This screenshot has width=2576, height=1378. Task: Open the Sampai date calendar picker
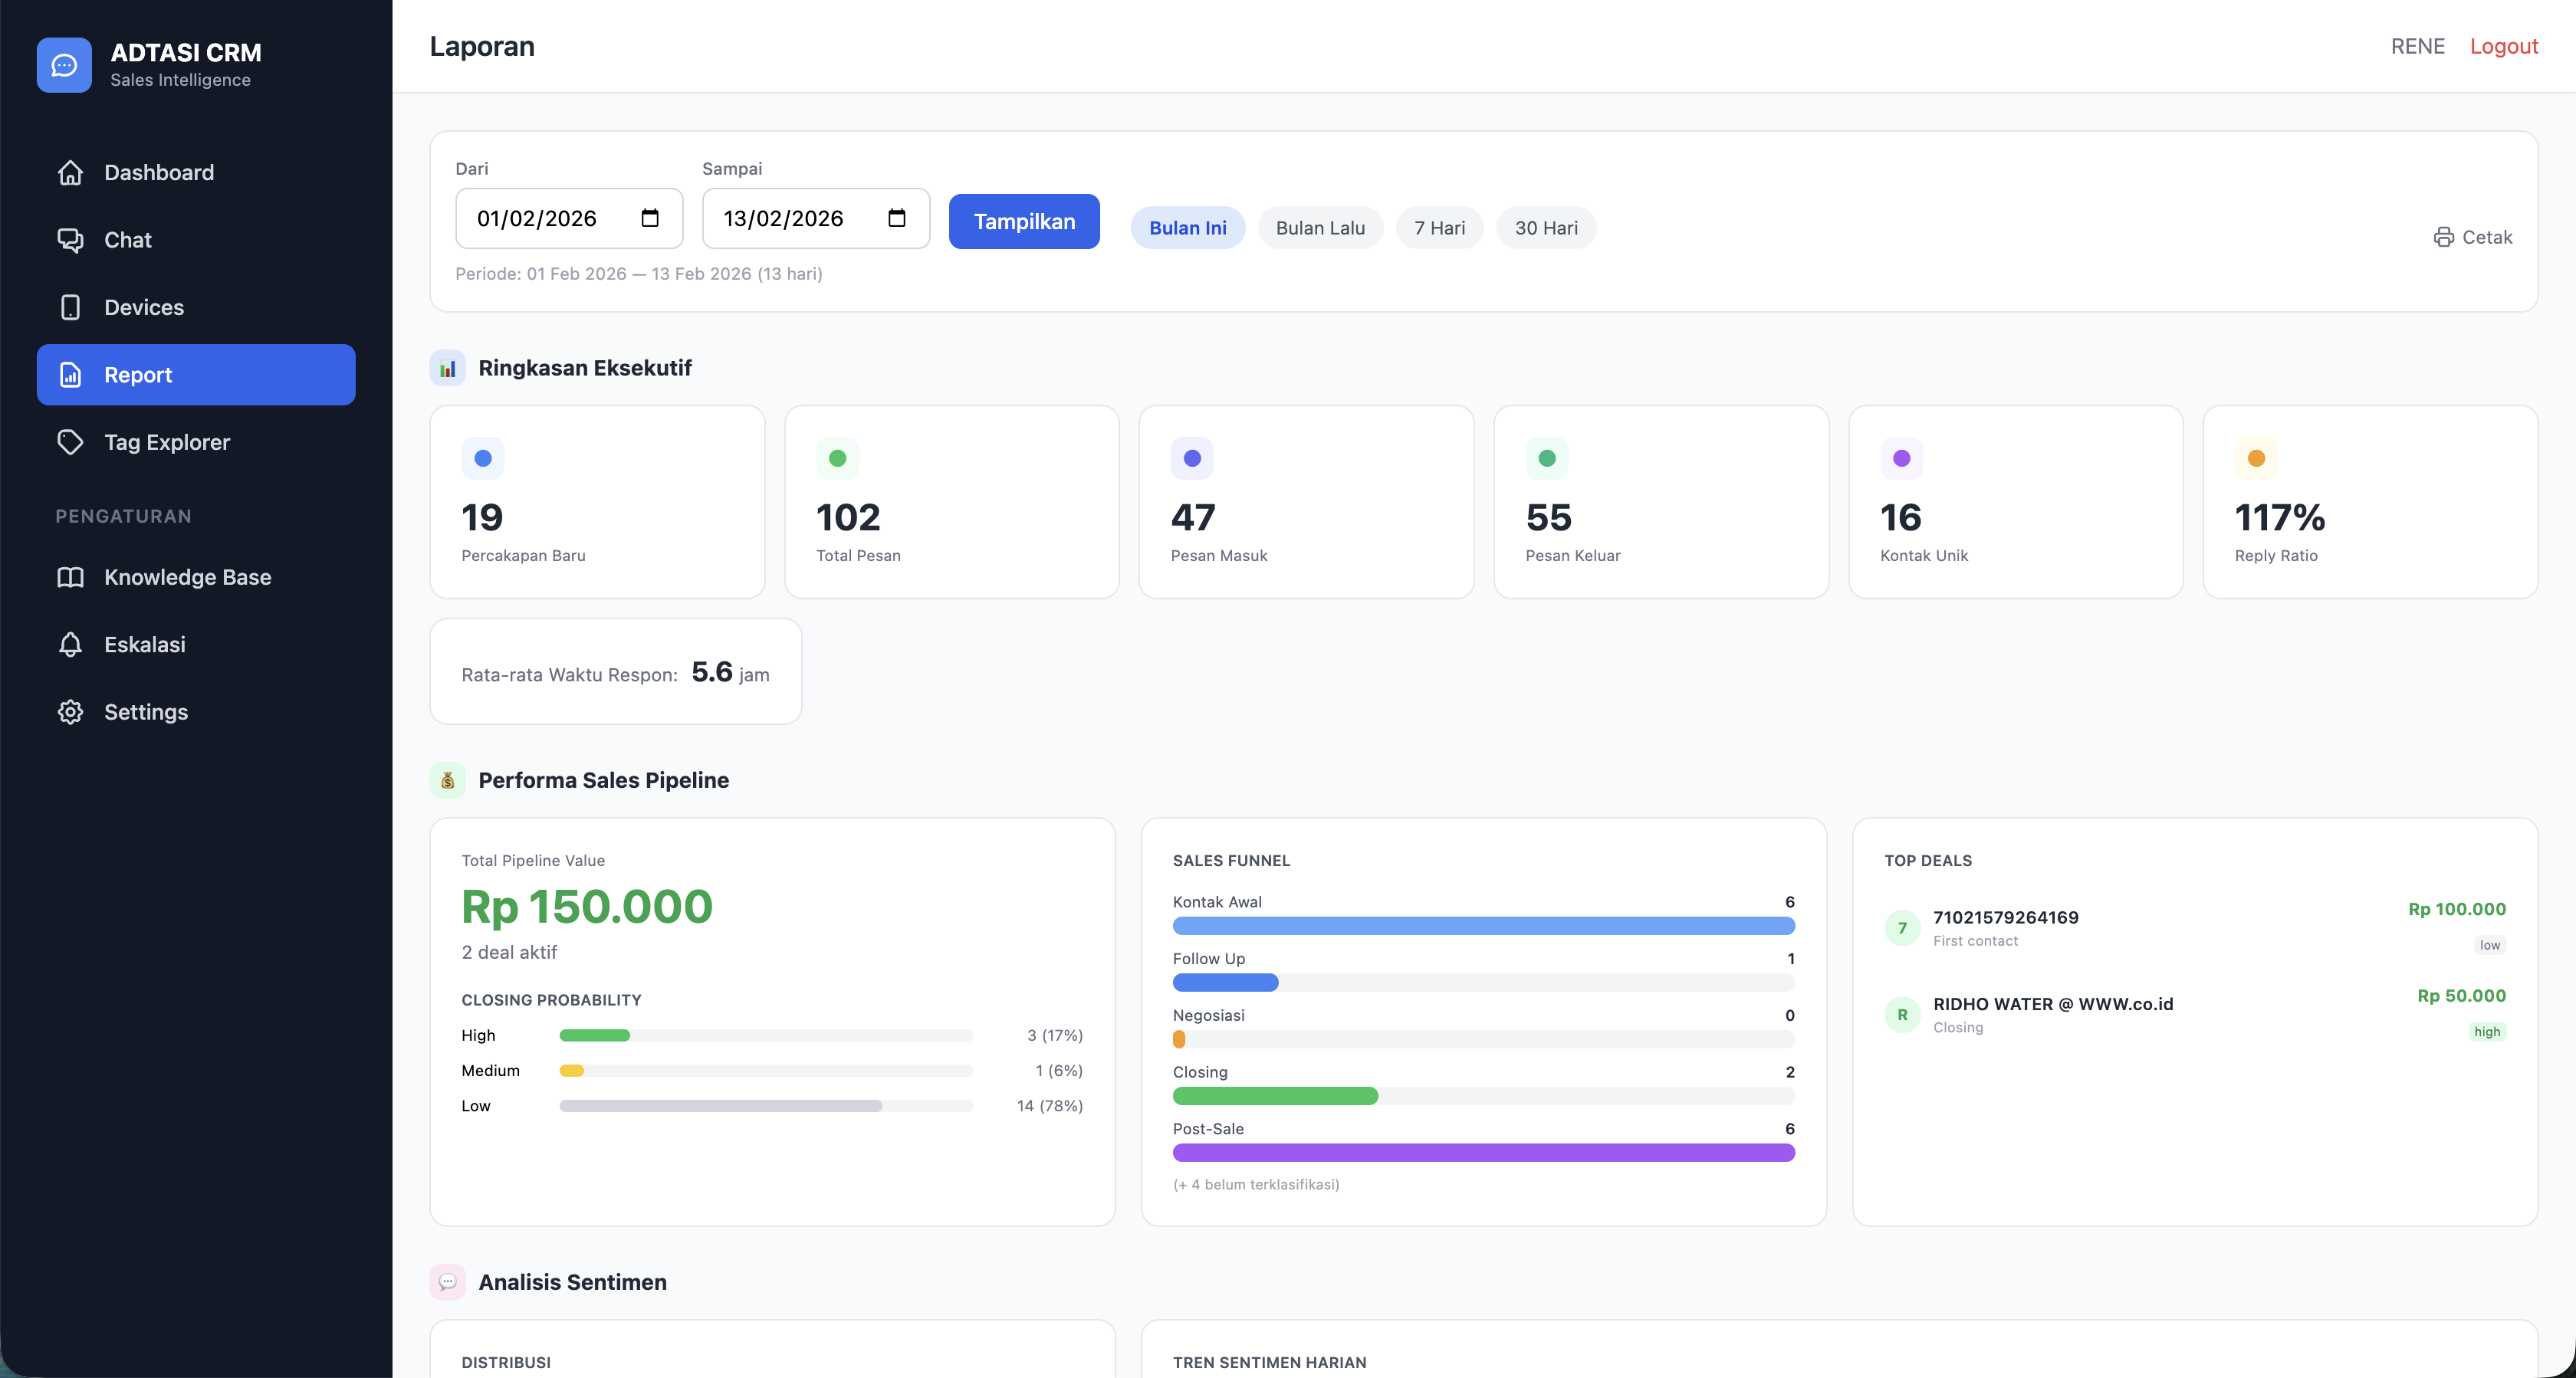click(x=897, y=218)
